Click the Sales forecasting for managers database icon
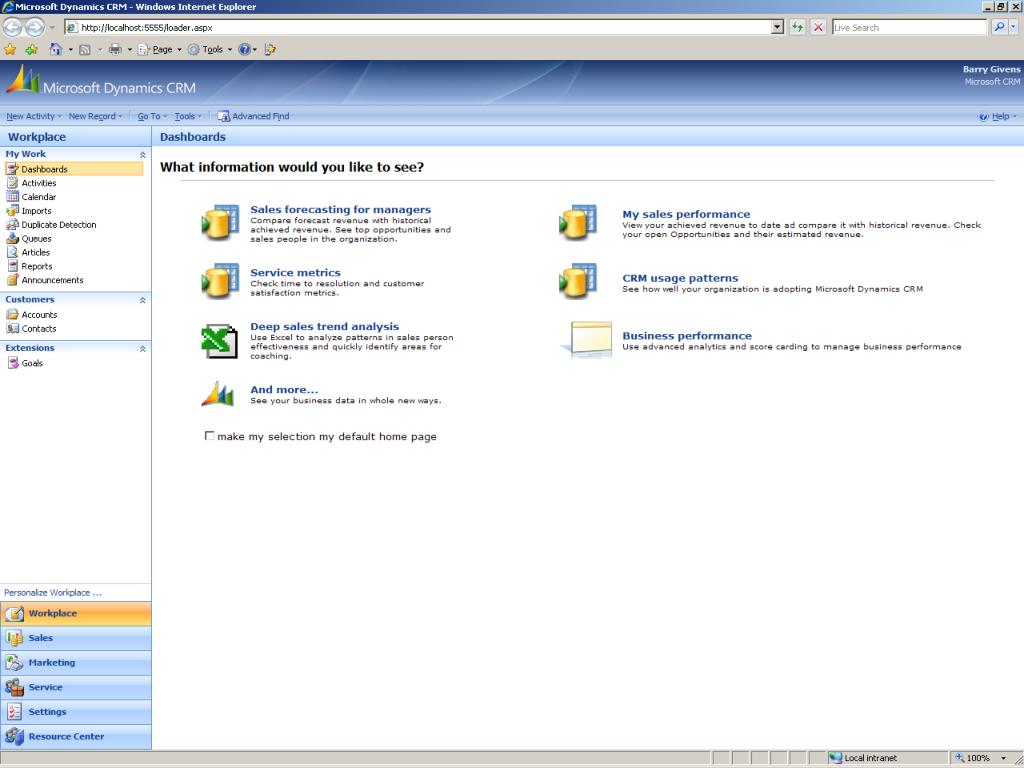 (x=220, y=223)
